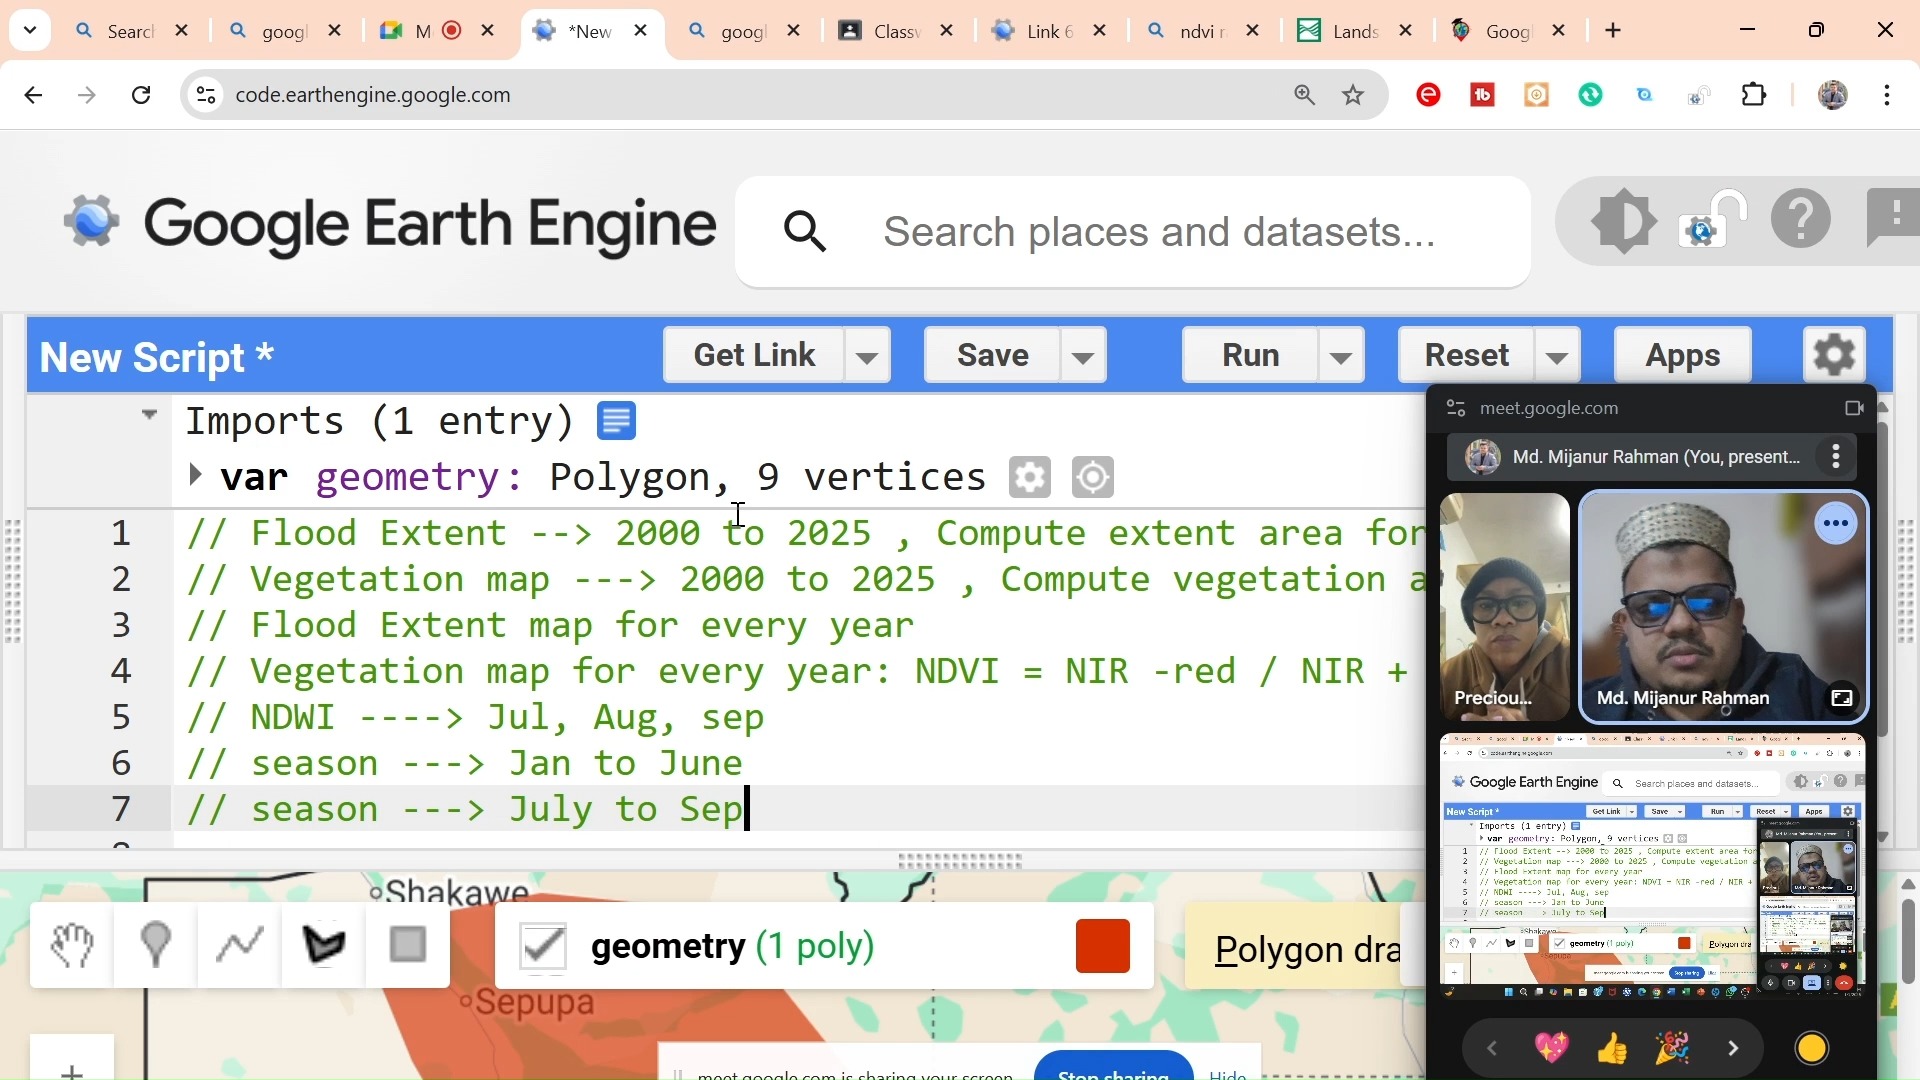Open the Apps button

pyautogui.click(x=1684, y=356)
